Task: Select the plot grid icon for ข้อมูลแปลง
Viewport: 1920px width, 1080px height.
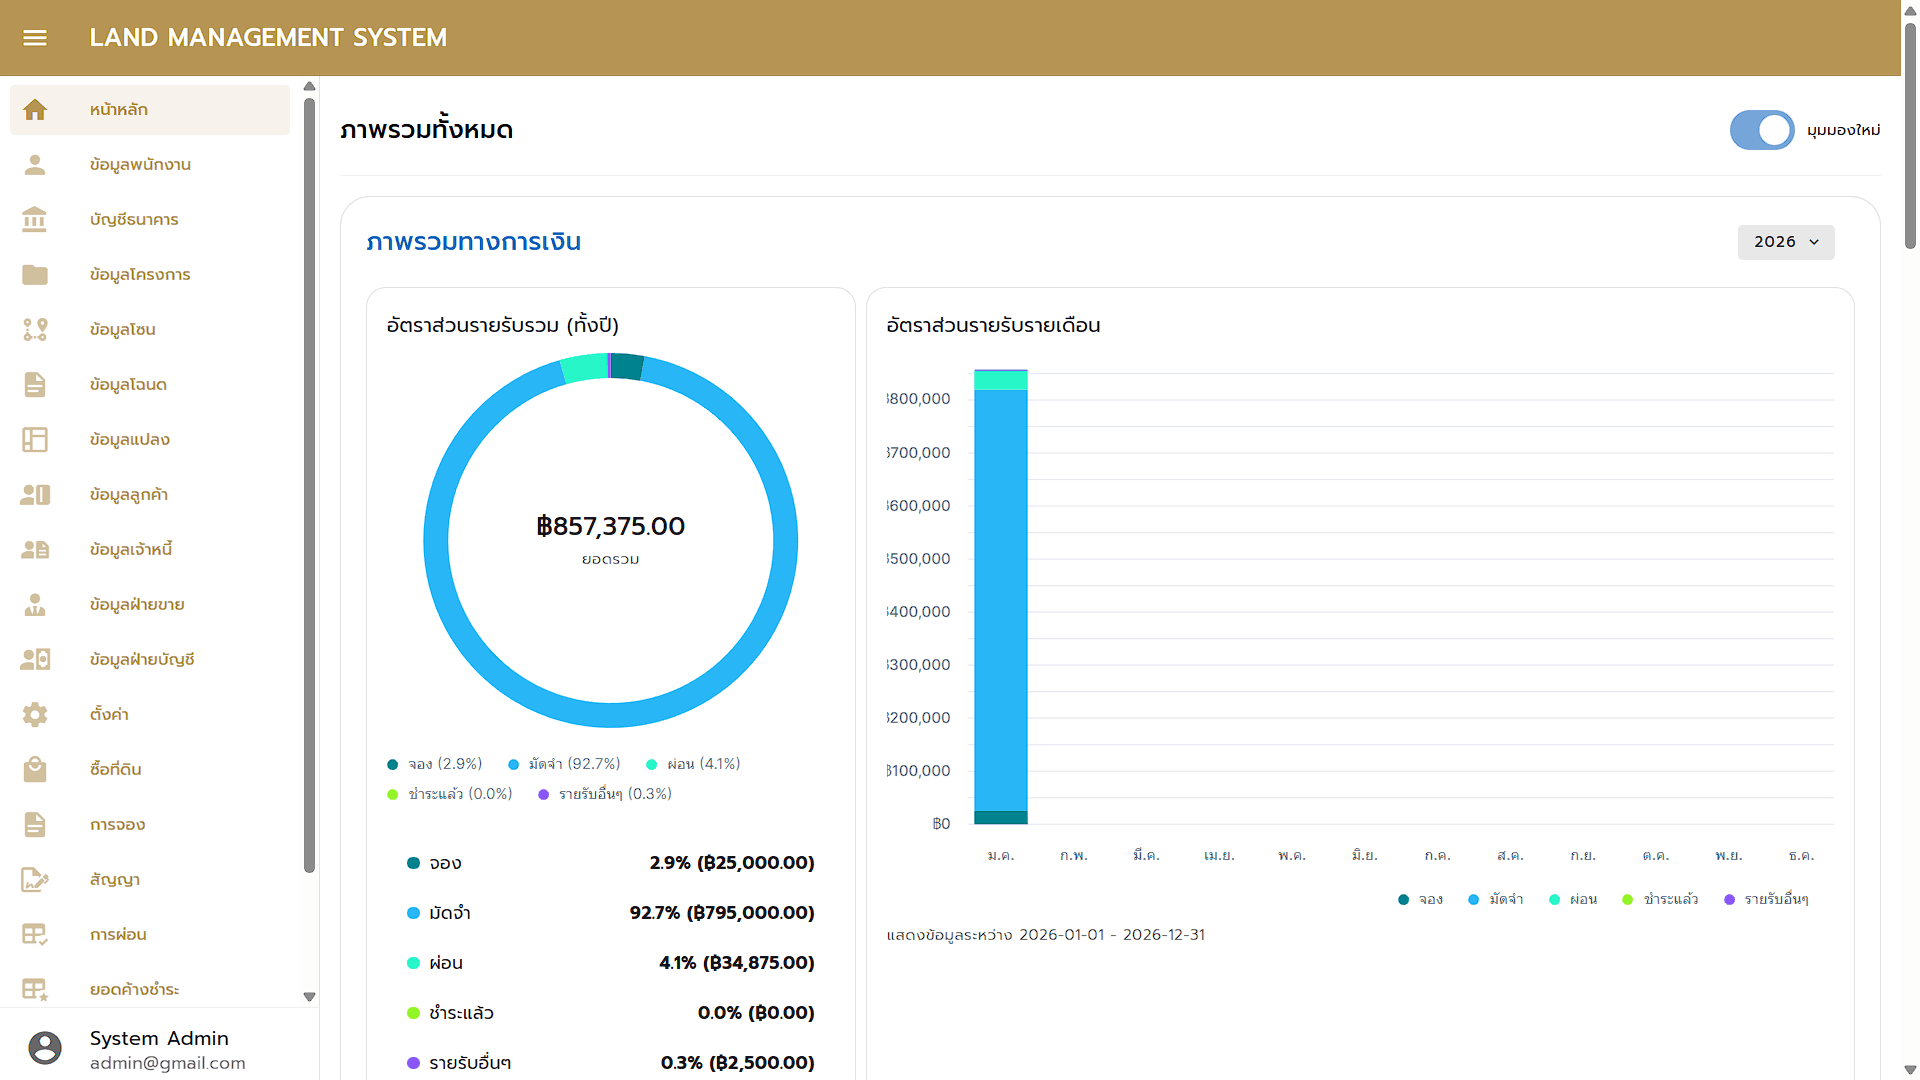Action: (x=35, y=439)
